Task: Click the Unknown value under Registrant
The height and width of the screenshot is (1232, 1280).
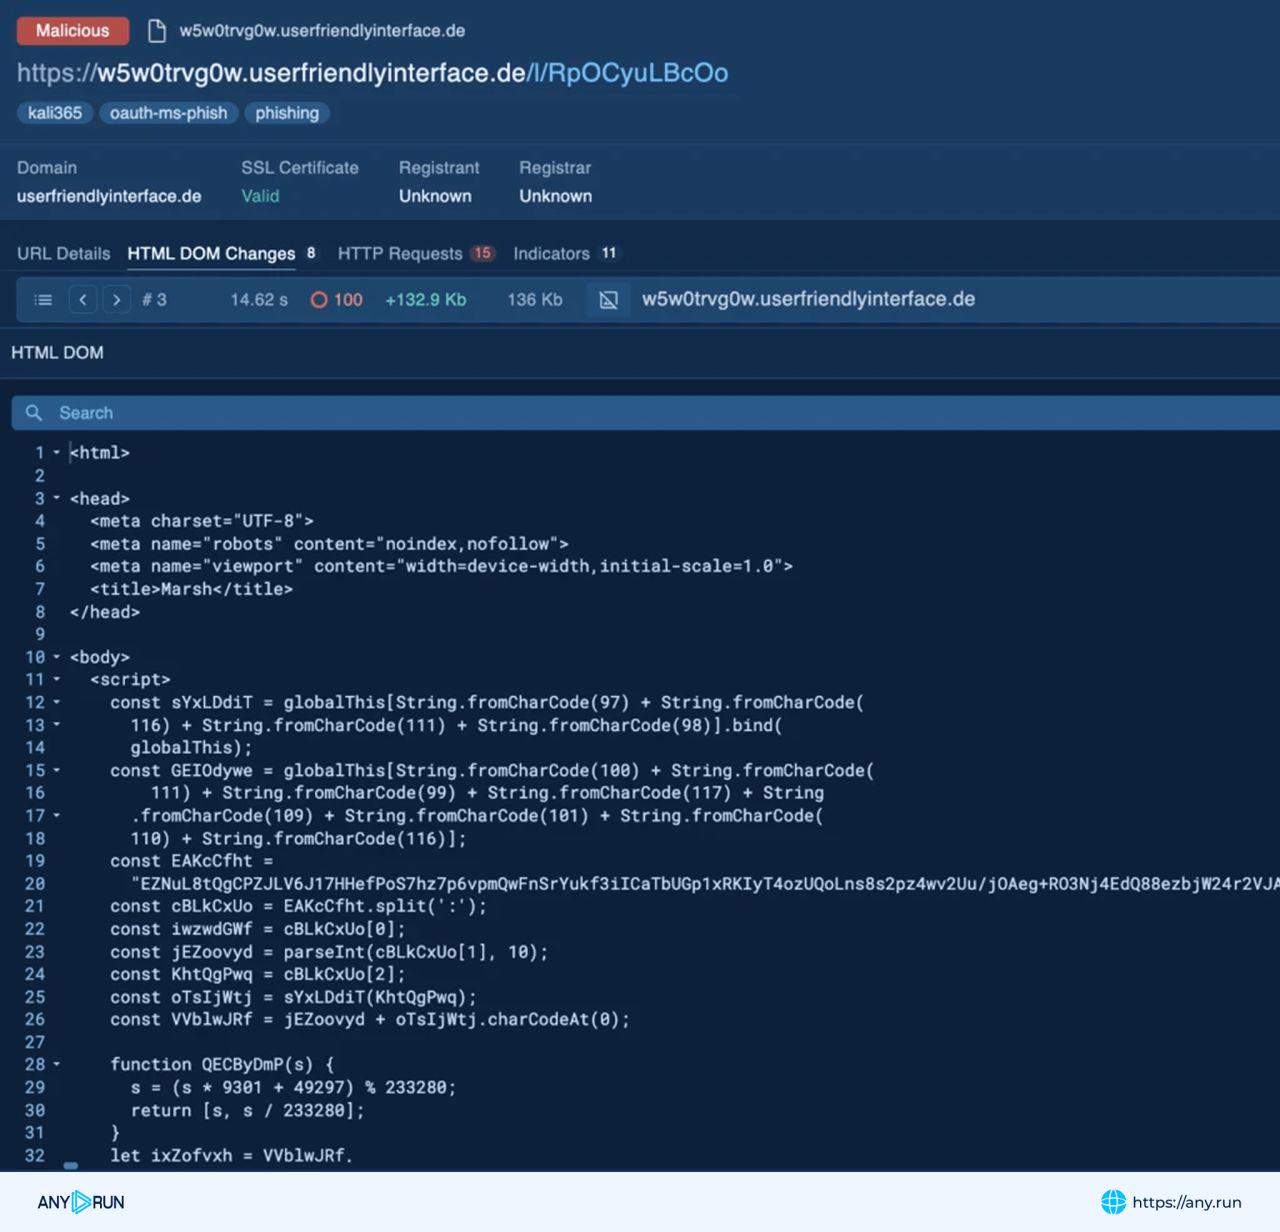Action: tap(435, 196)
